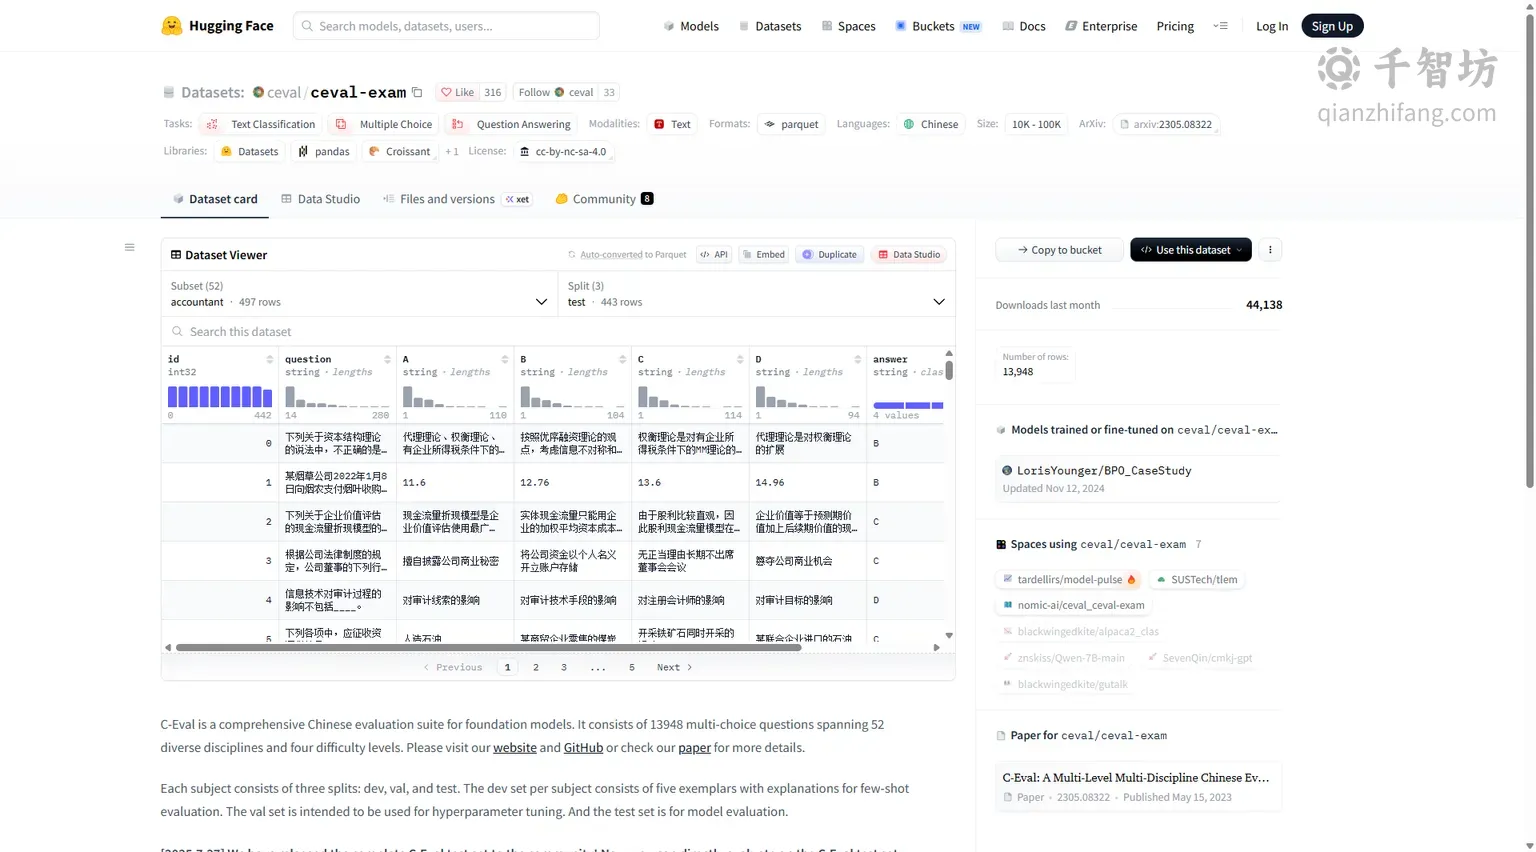1536x852 pixels.
Task: Sort by the id column
Action: pos(269,359)
